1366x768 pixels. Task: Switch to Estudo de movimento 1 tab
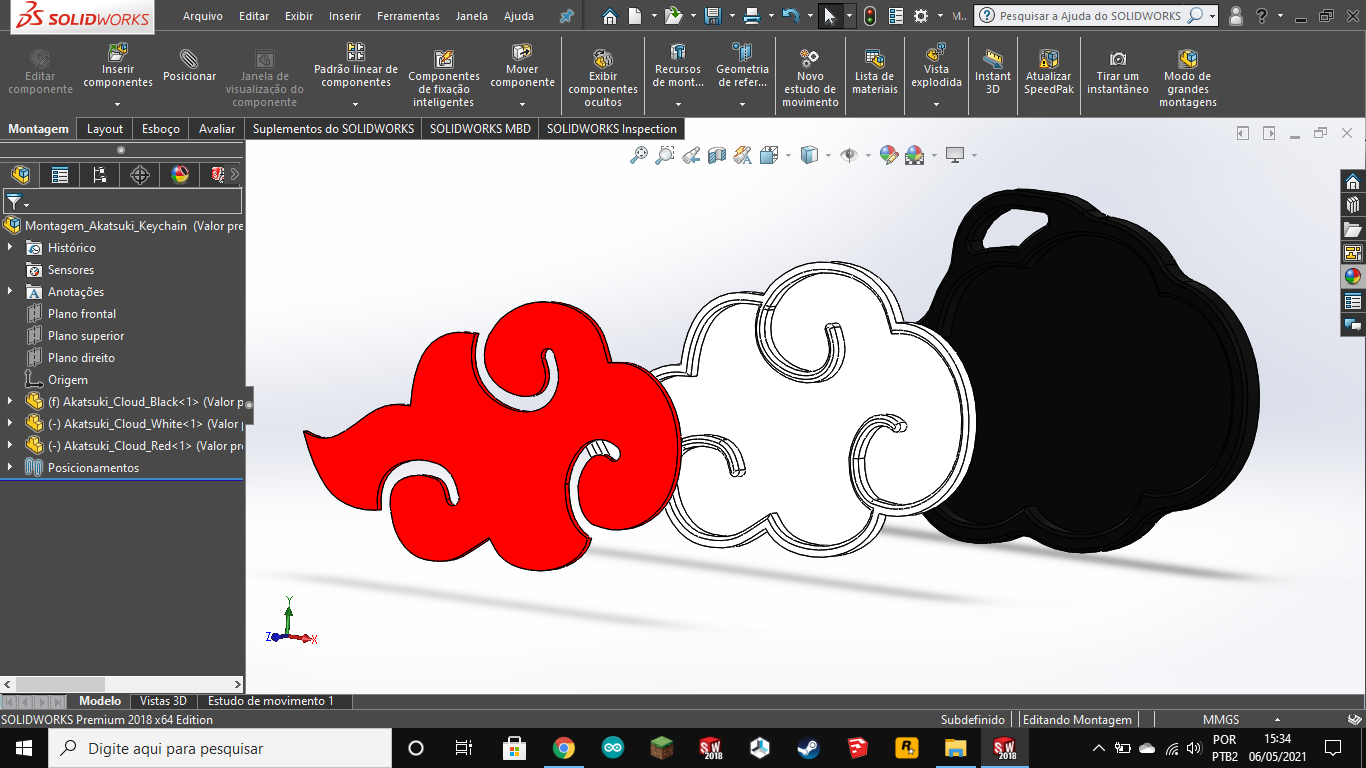(271, 701)
